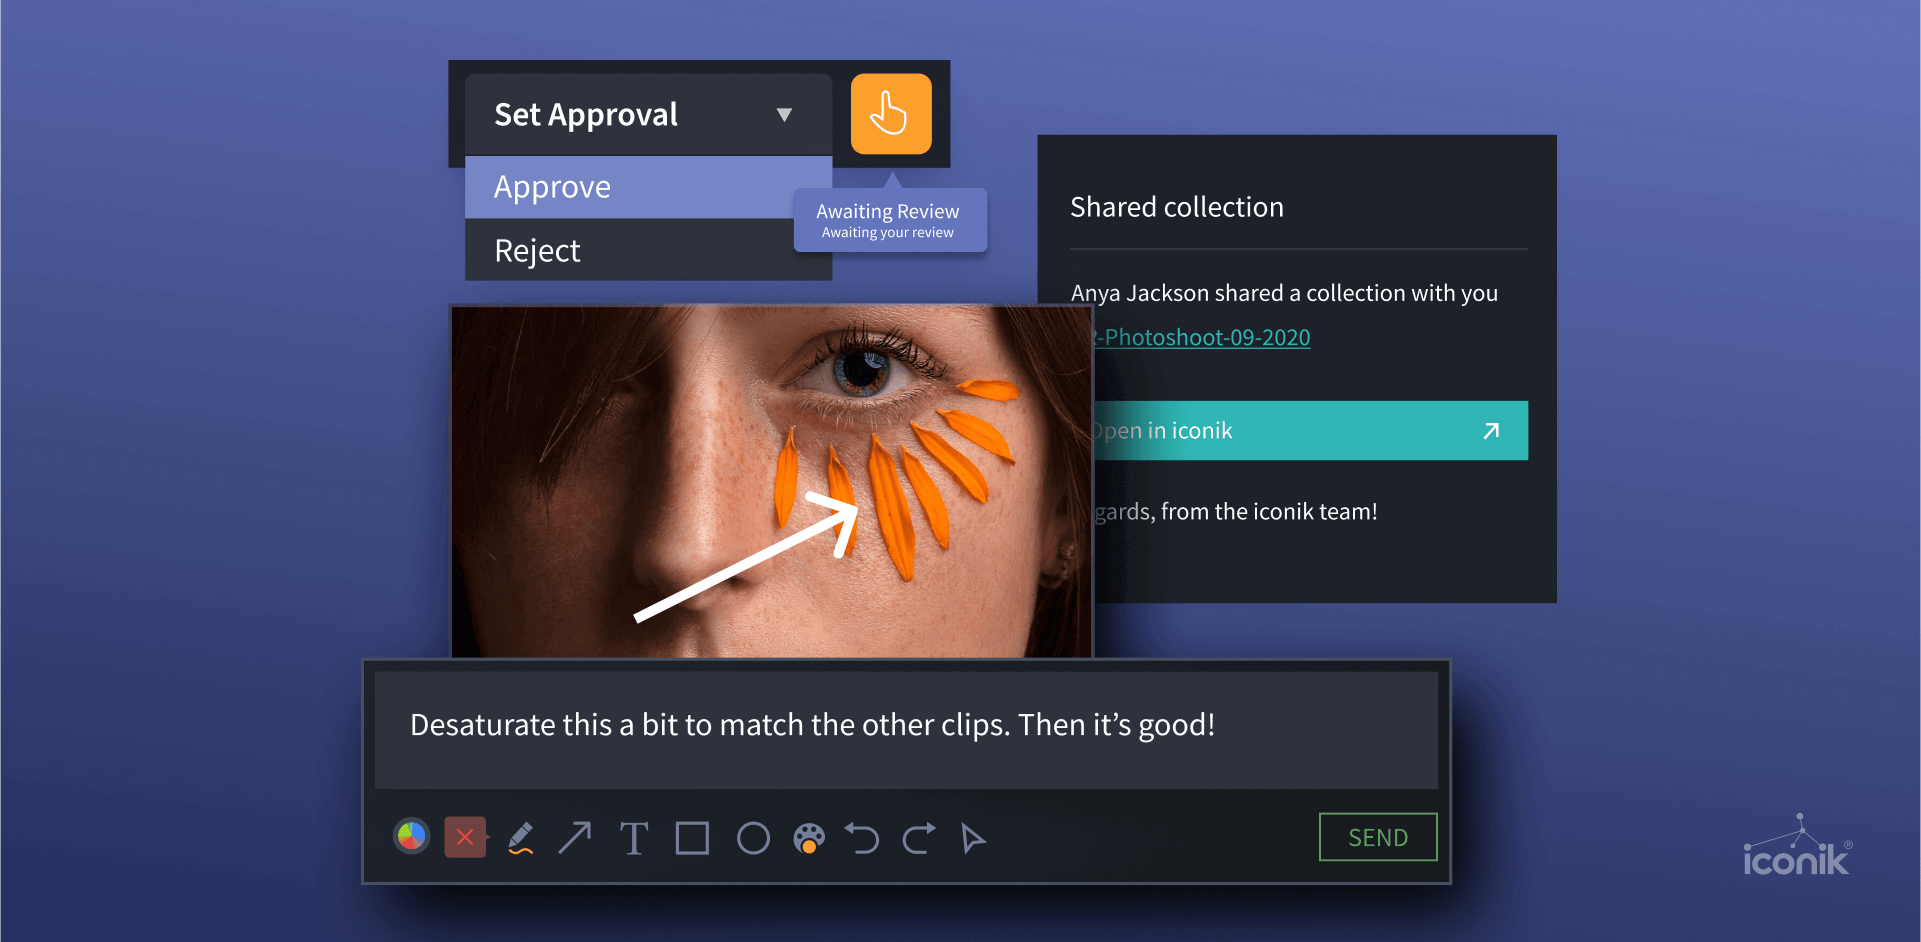
Task: Click the face photo preview image
Action: [771, 481]
